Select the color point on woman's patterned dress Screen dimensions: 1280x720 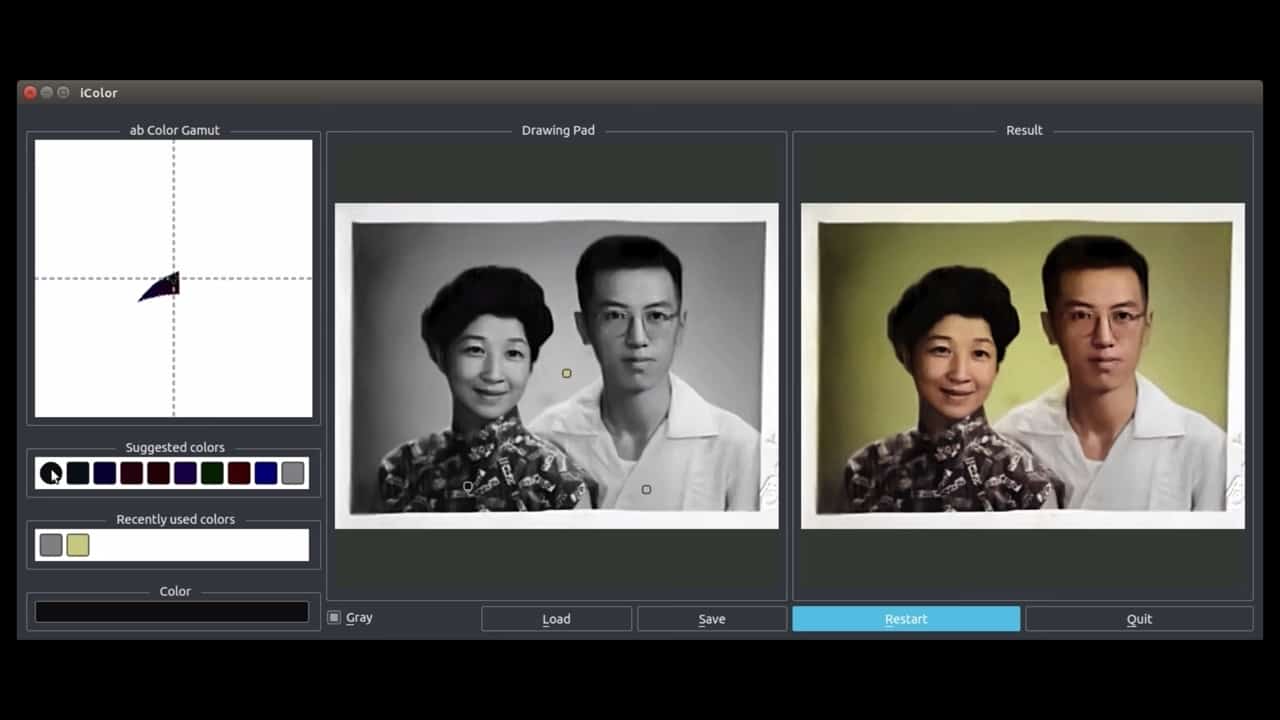click(x=468, y=487)
